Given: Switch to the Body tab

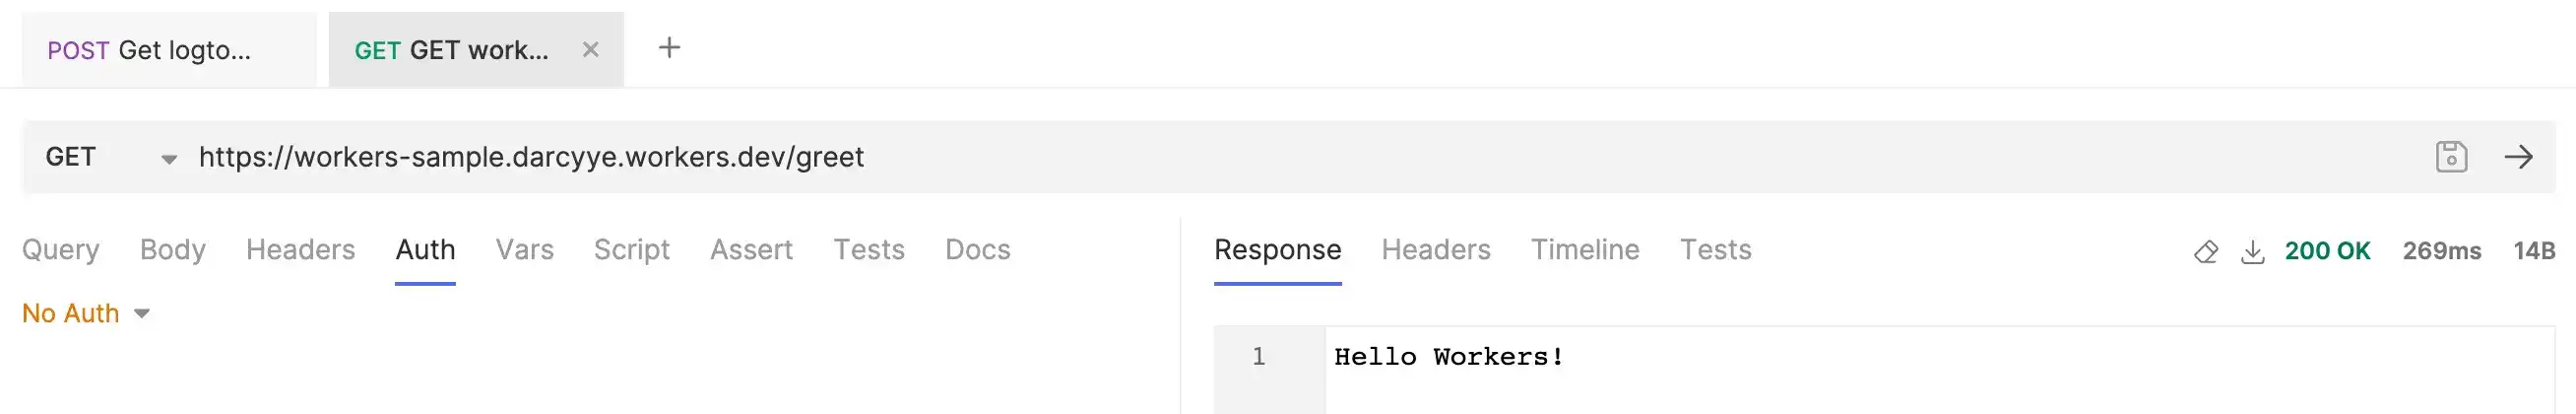Looking at the screenshot, I should tap(172, 250).
